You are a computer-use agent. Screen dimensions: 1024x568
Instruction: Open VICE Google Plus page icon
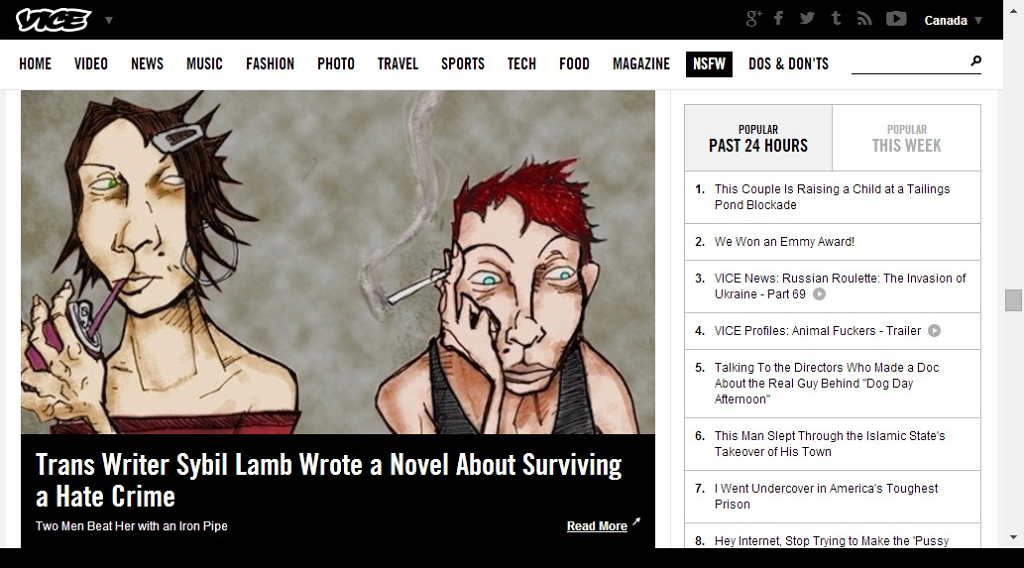[x=754, y=19]
